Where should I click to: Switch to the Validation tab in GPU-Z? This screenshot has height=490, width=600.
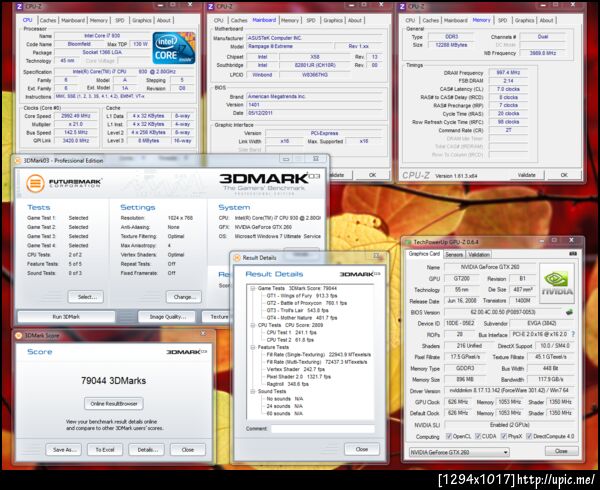click(479, 254)
